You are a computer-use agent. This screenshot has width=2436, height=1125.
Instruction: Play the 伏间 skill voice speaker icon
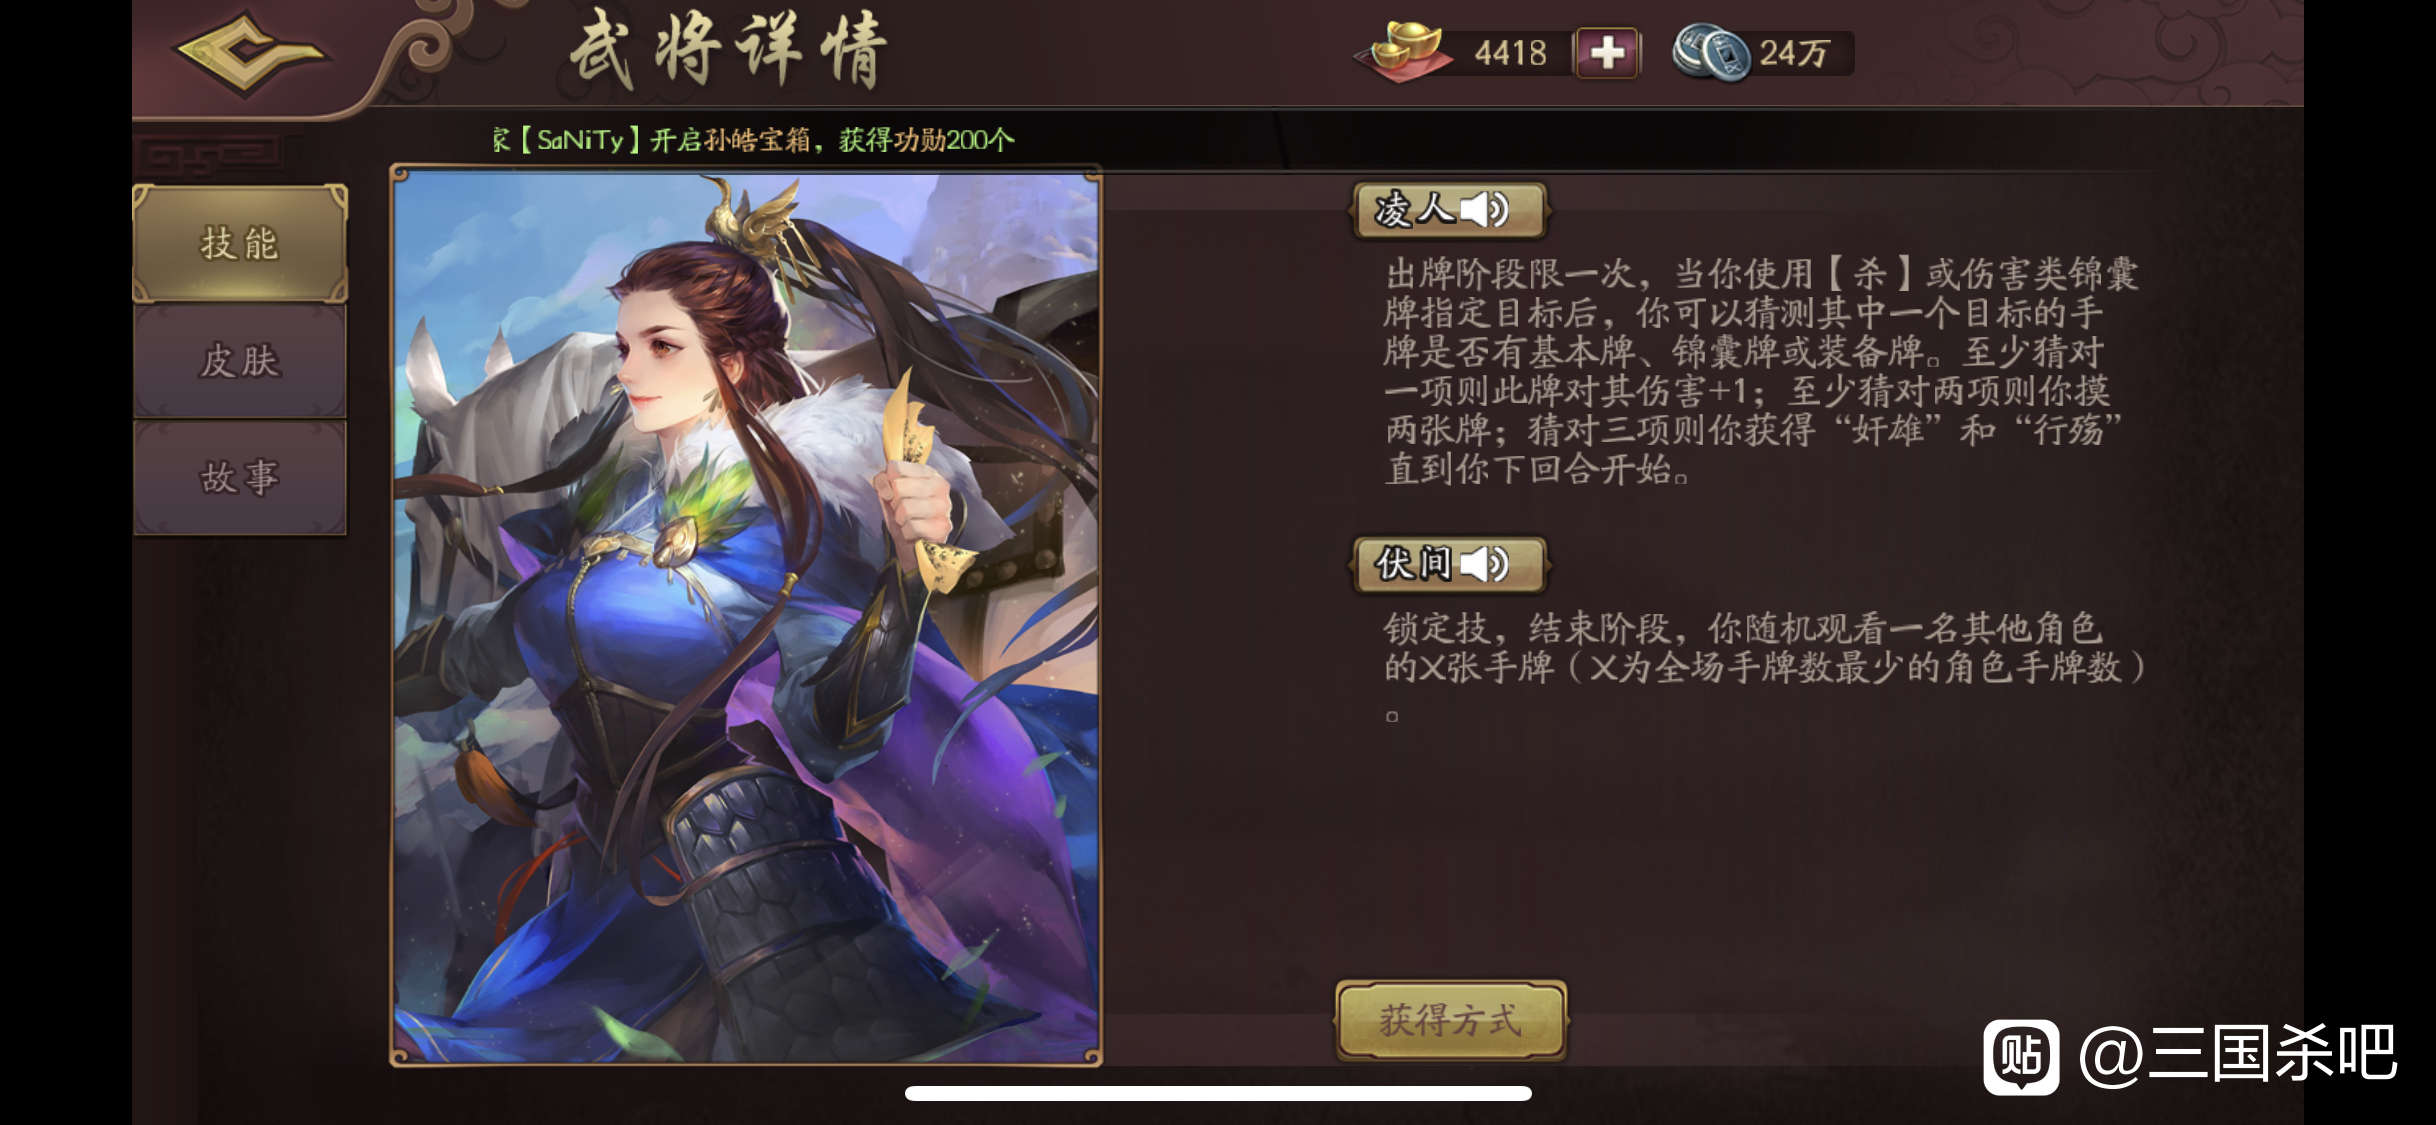pos(1484,564)
